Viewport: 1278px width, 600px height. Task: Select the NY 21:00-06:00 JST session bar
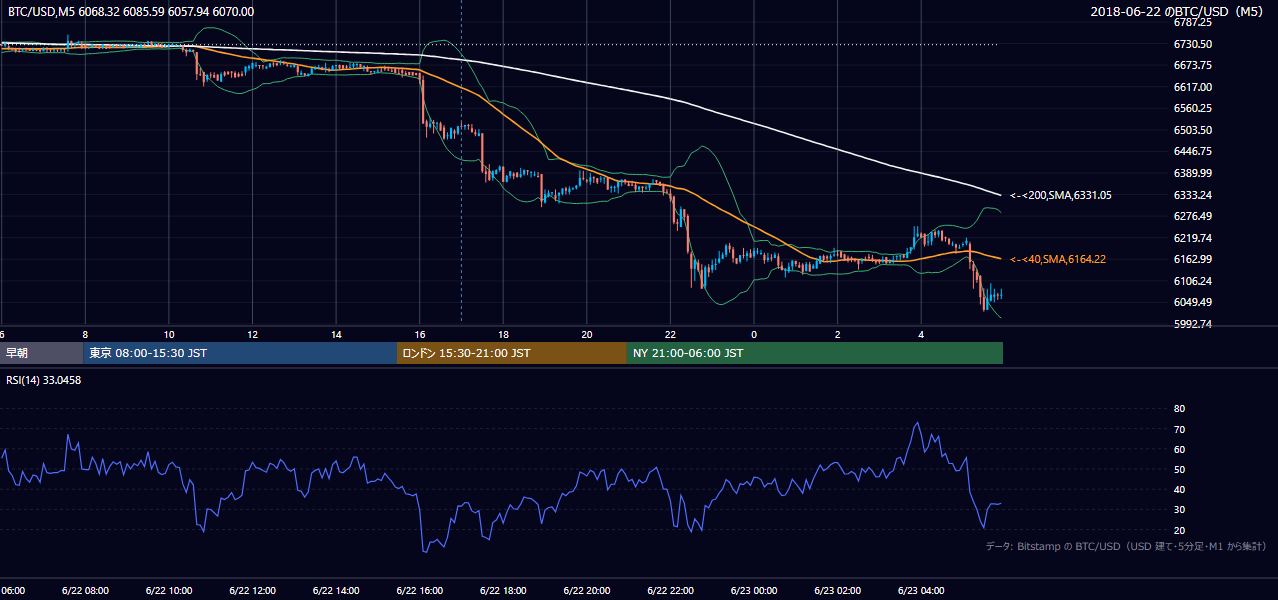pos(815,353)
